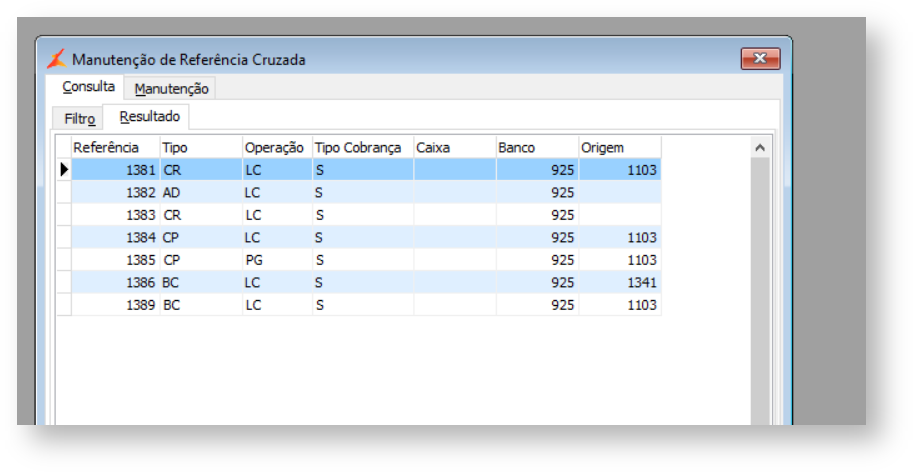
Task: Click the Tipo column header
Action: tap(201, 148)
